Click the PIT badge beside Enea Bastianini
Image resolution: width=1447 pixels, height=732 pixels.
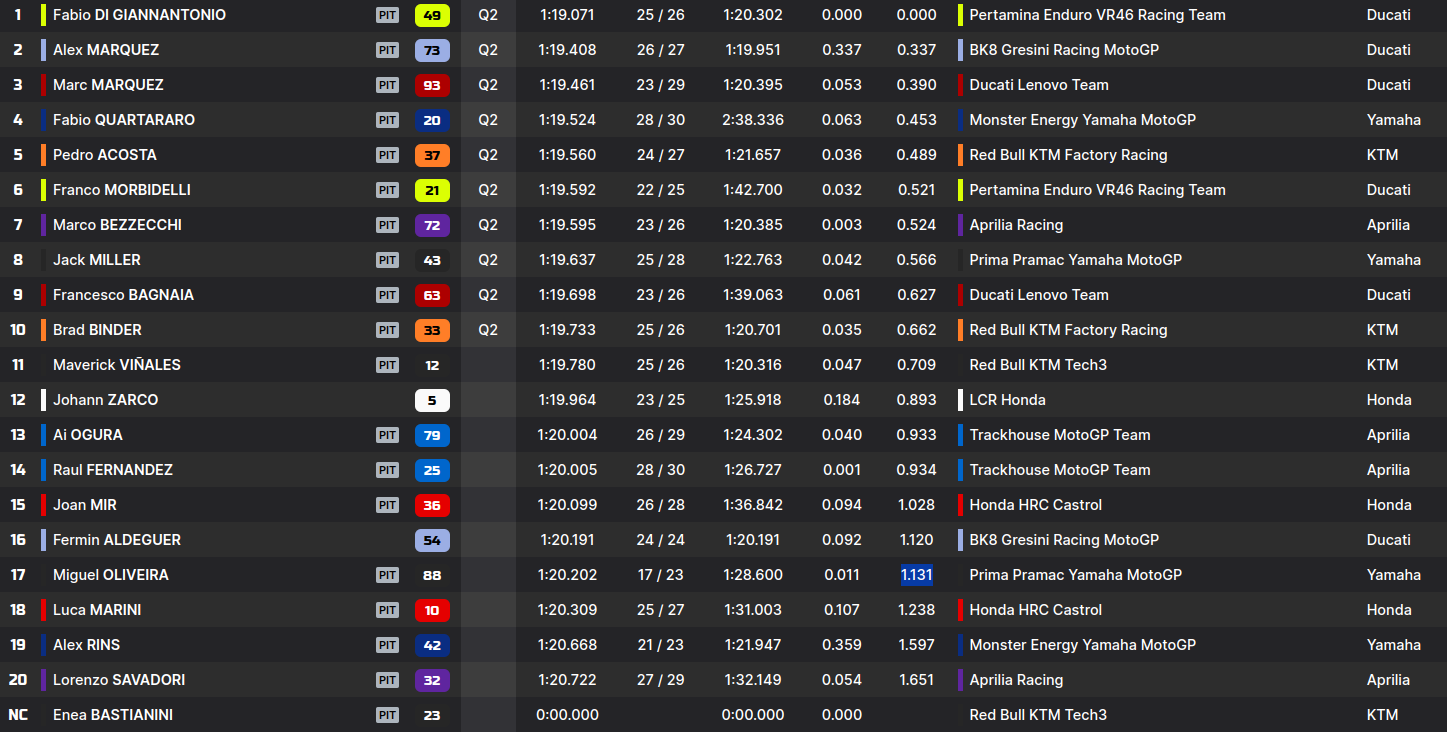387,715
